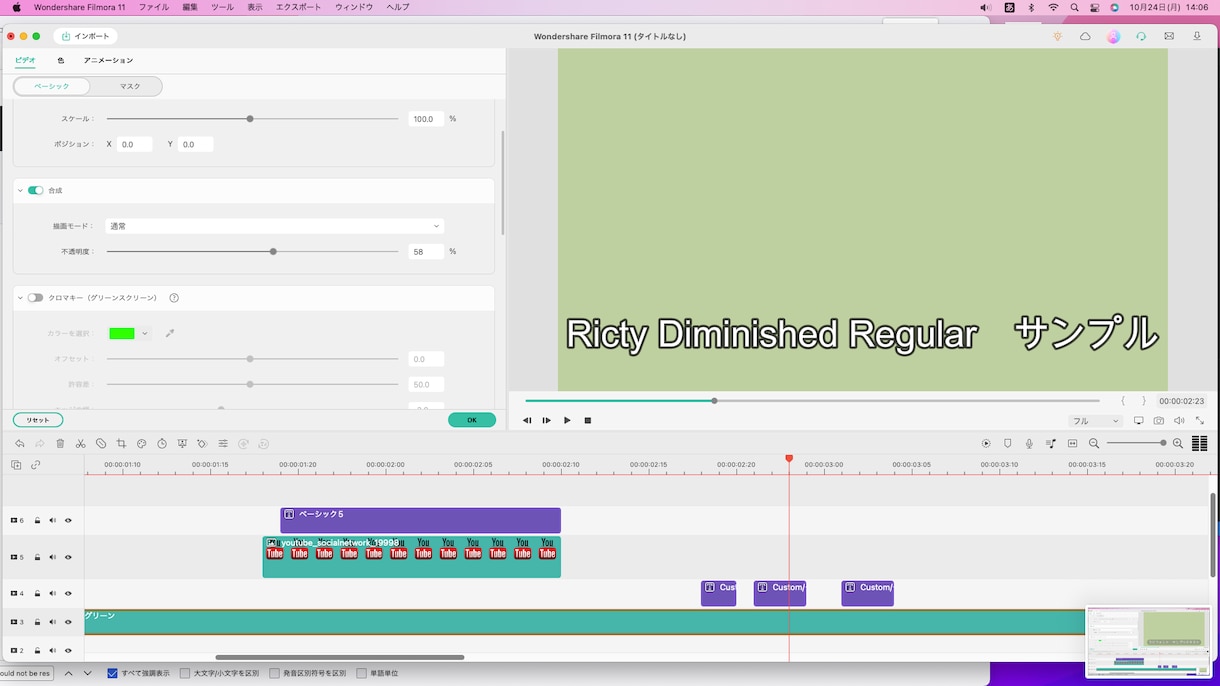Open the color palette tool

[142, 444]
